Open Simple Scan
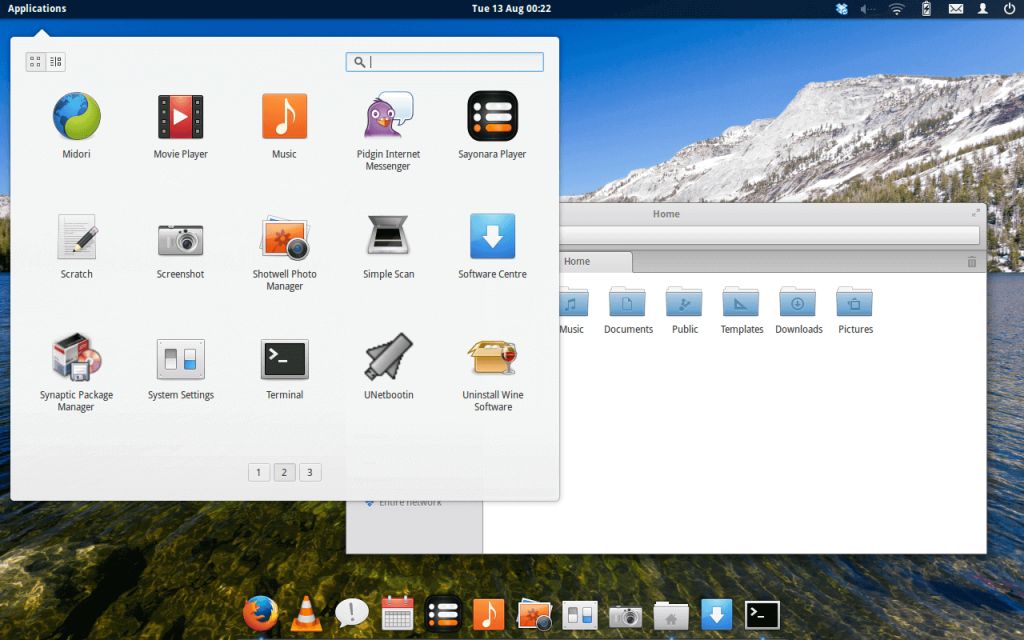1024x640 pixels. tap(388, 235)
